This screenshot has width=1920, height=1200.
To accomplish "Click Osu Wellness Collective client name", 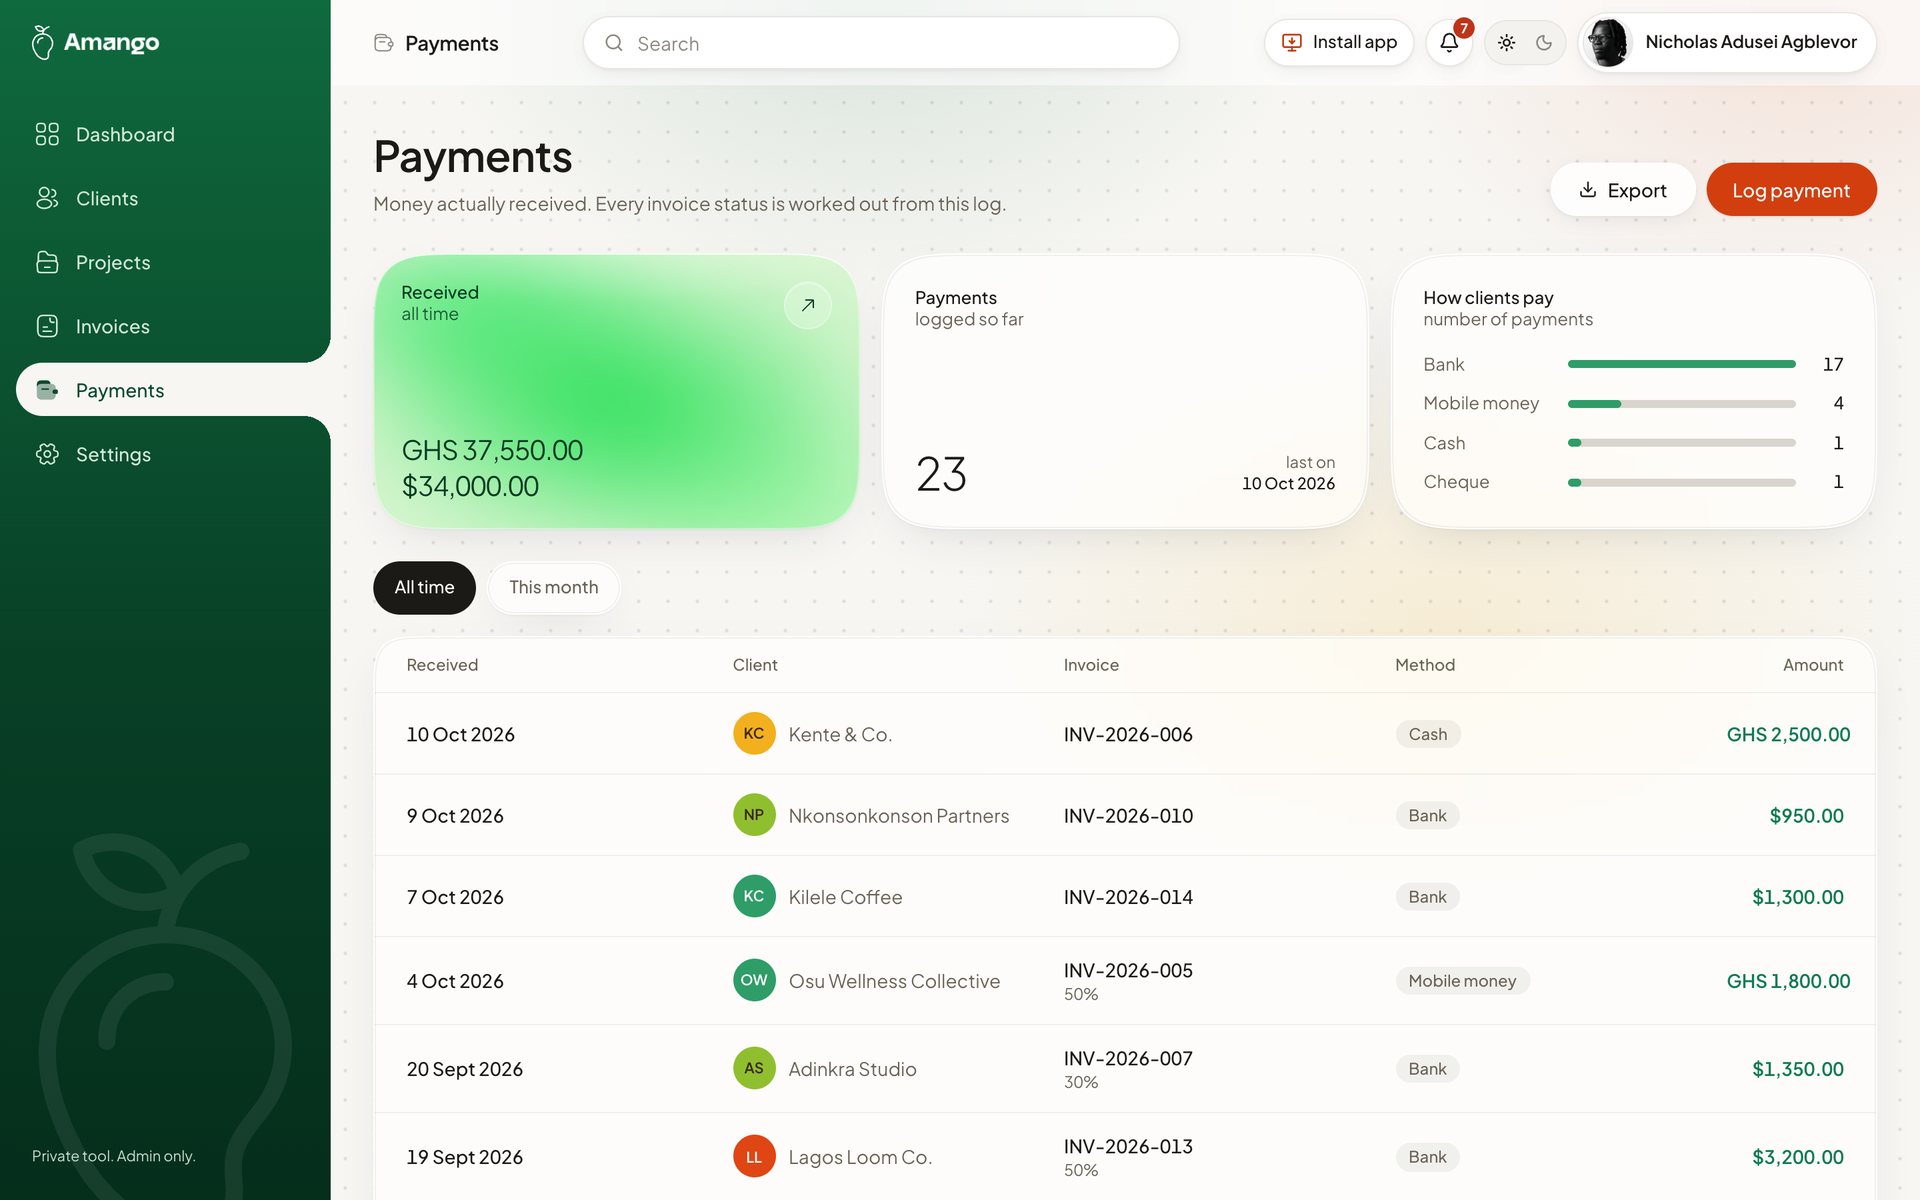I will [x=894, y=981].
